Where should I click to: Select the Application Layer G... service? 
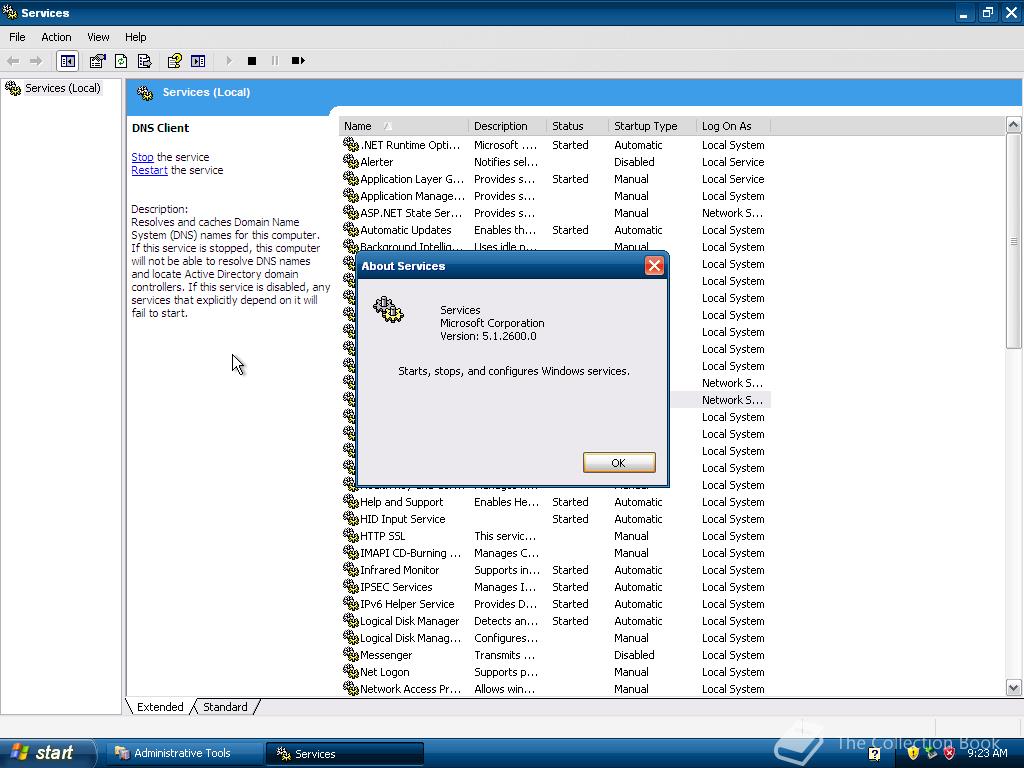coord(555,179)
